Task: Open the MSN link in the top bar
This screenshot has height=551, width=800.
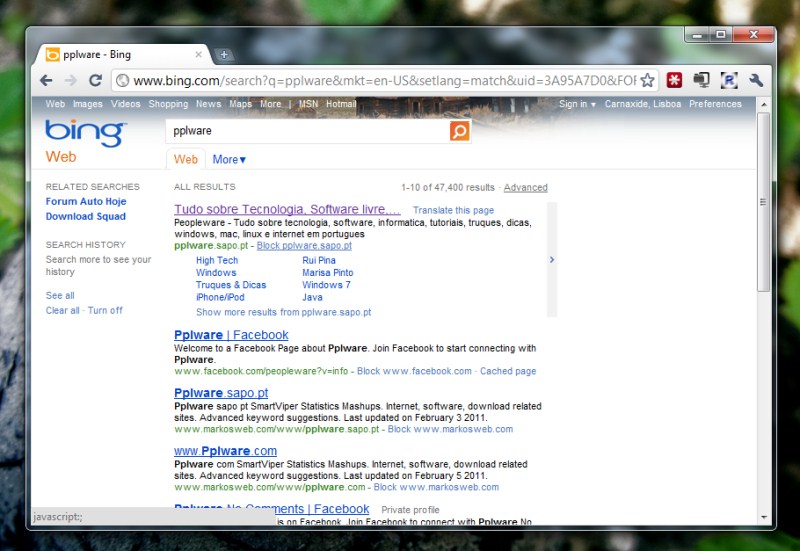Action: tap(308, 104)
